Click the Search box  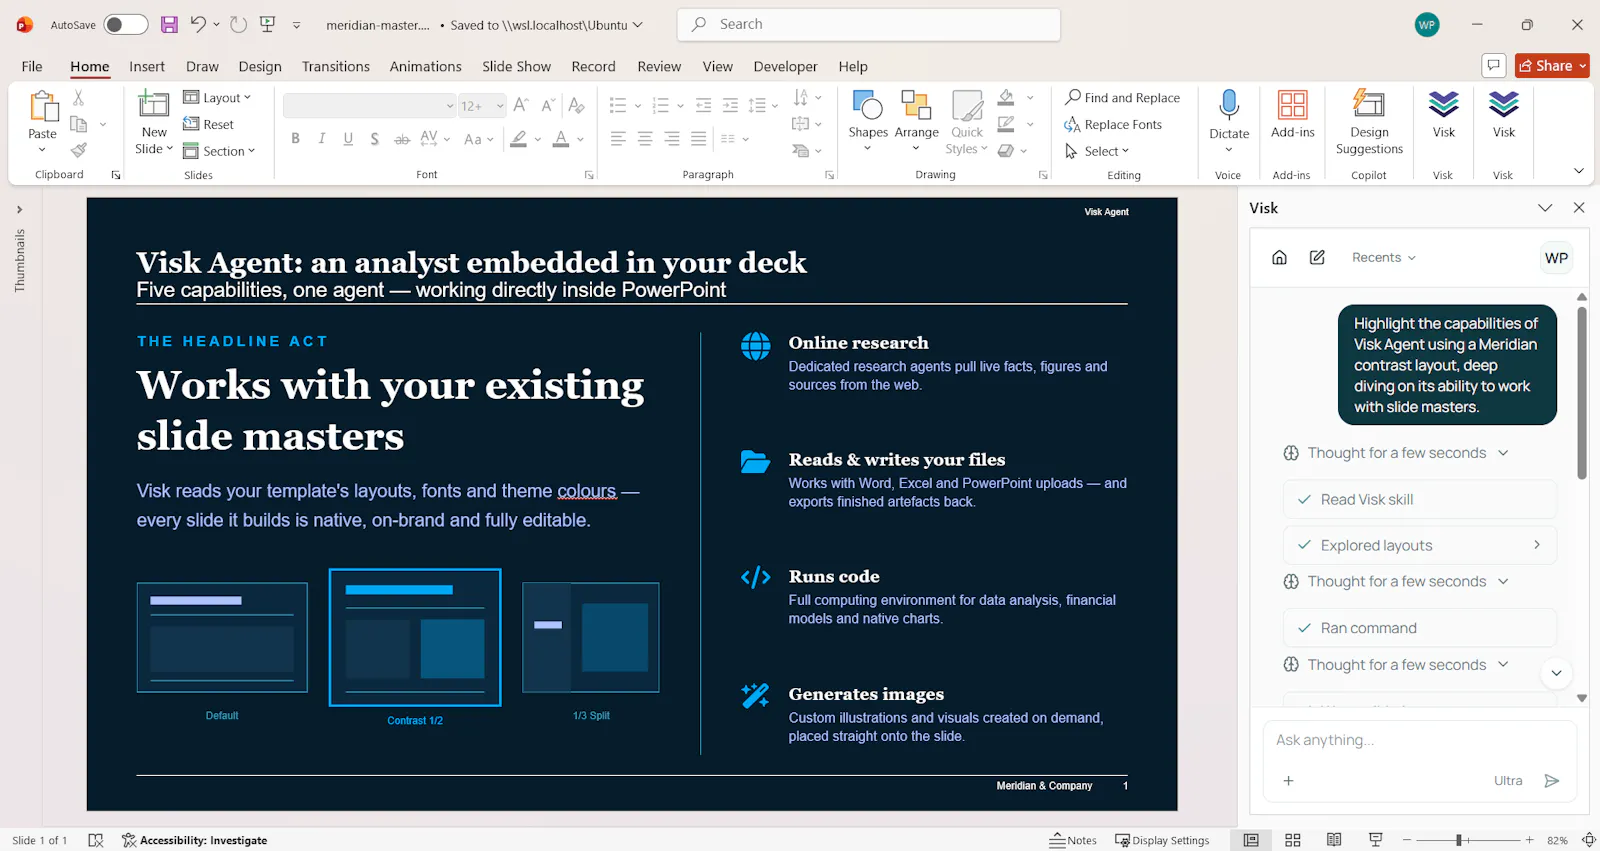(869, 24)
